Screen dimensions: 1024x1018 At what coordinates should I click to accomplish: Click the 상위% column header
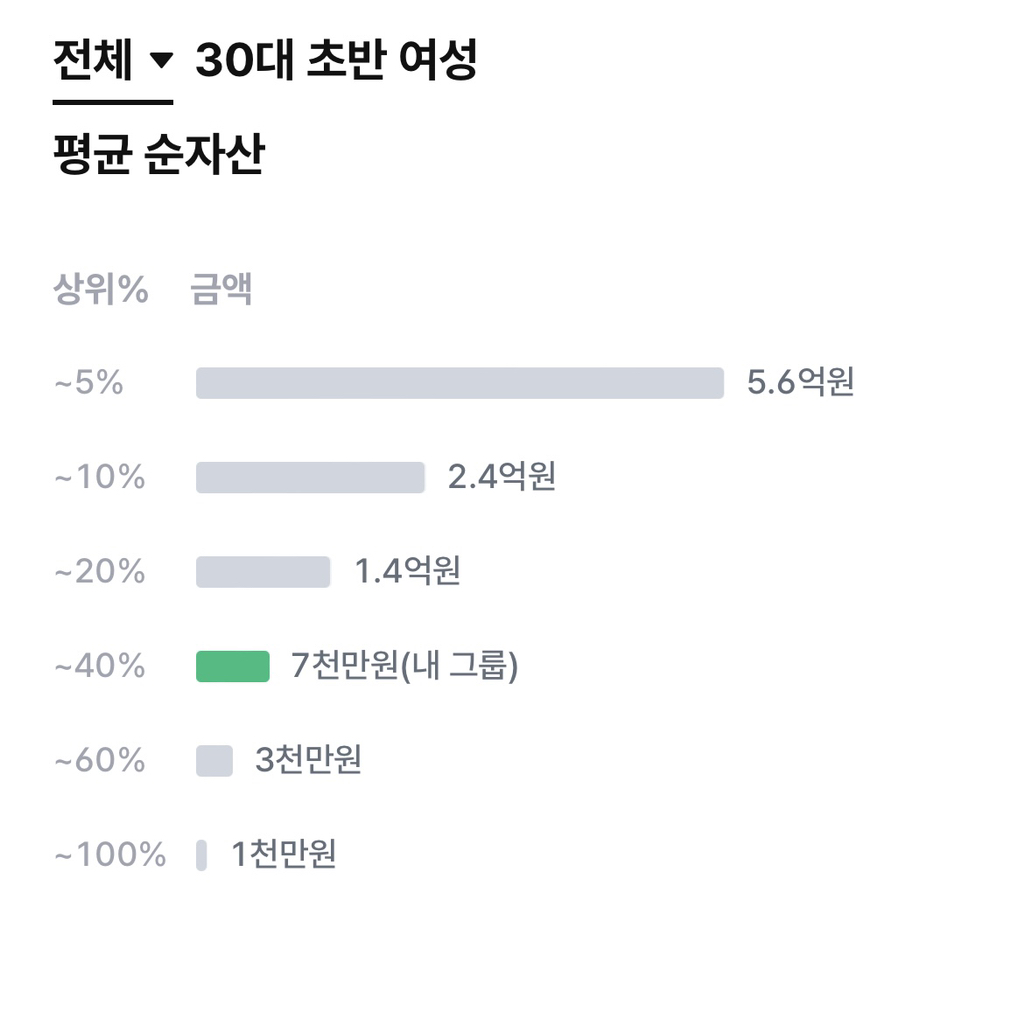101,290
